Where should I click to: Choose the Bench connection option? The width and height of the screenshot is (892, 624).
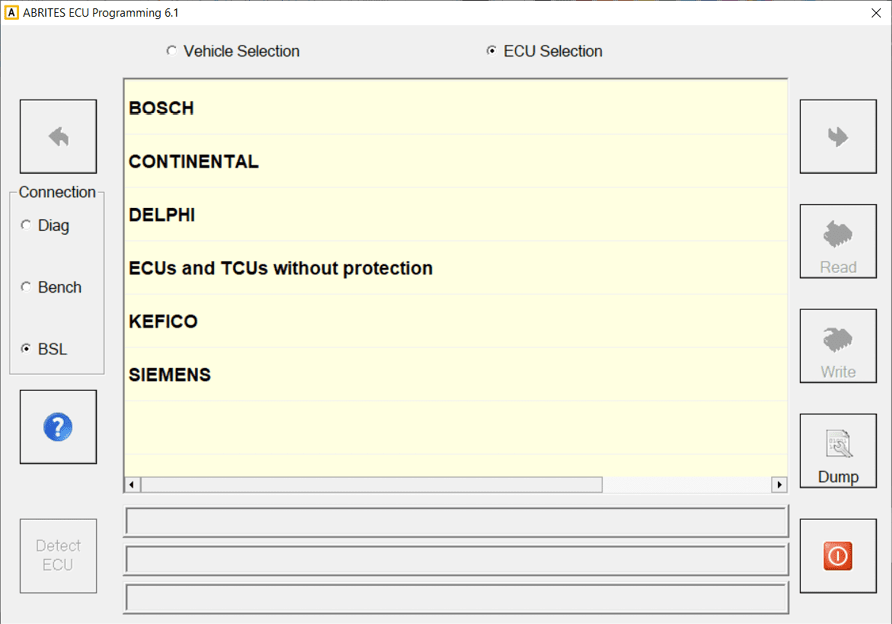[26, 288]
